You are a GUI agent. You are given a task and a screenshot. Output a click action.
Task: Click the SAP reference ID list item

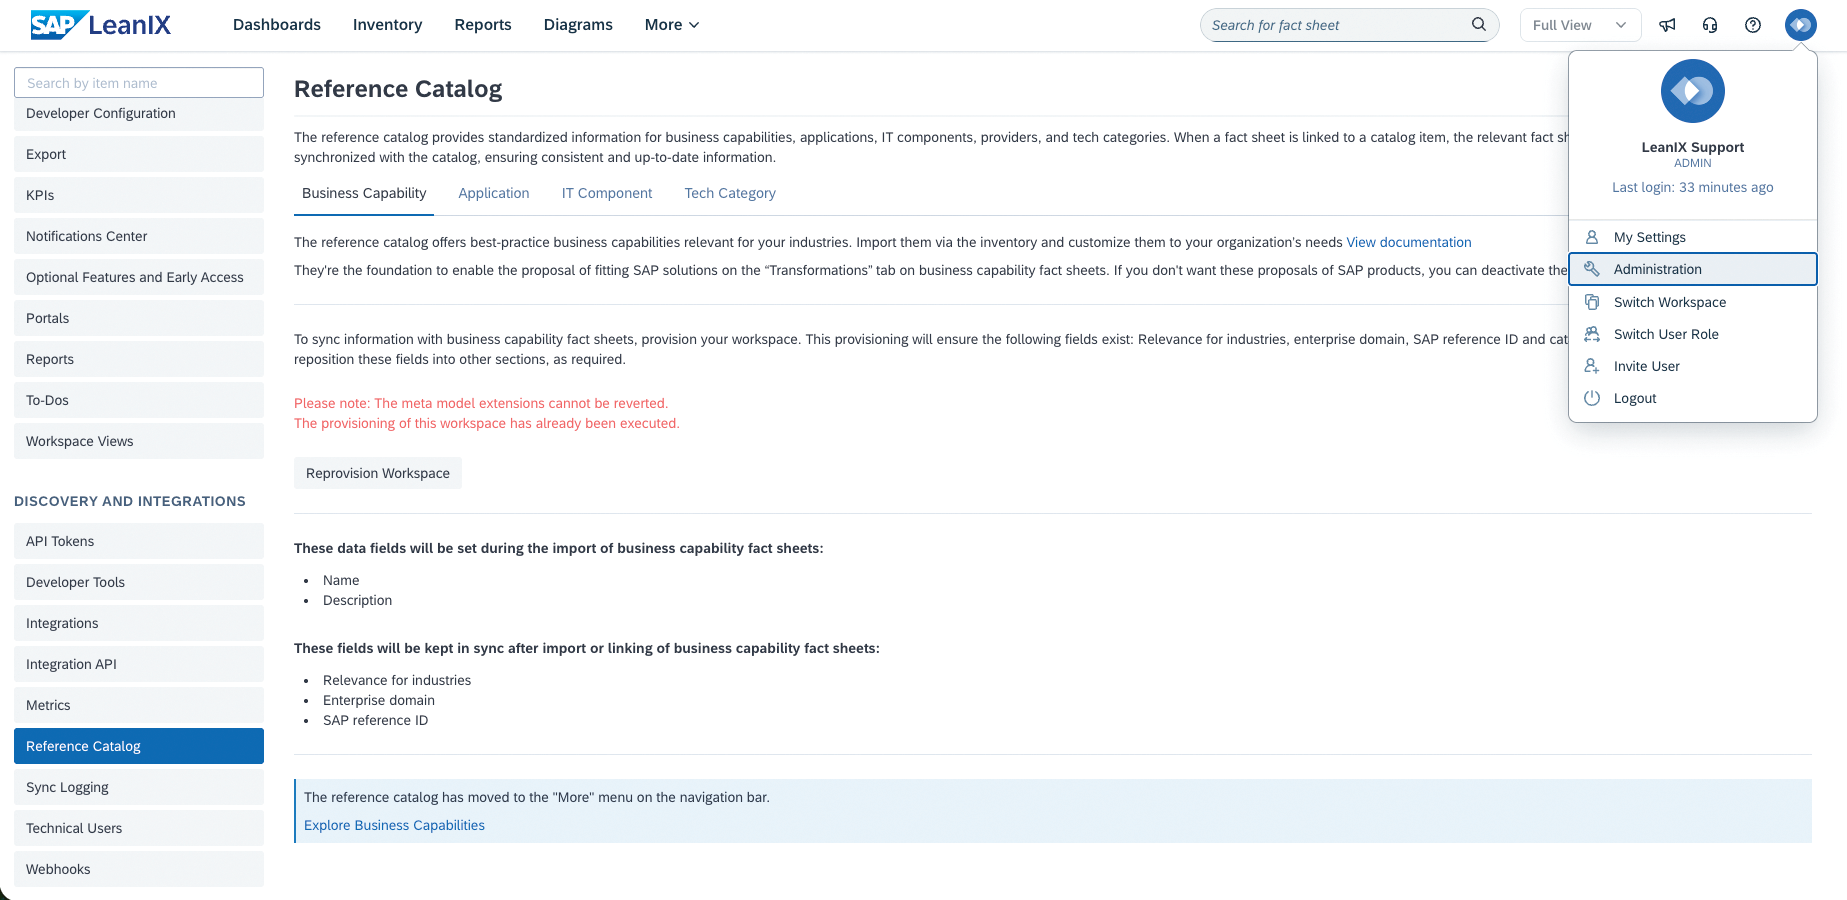tap(375, 720)
